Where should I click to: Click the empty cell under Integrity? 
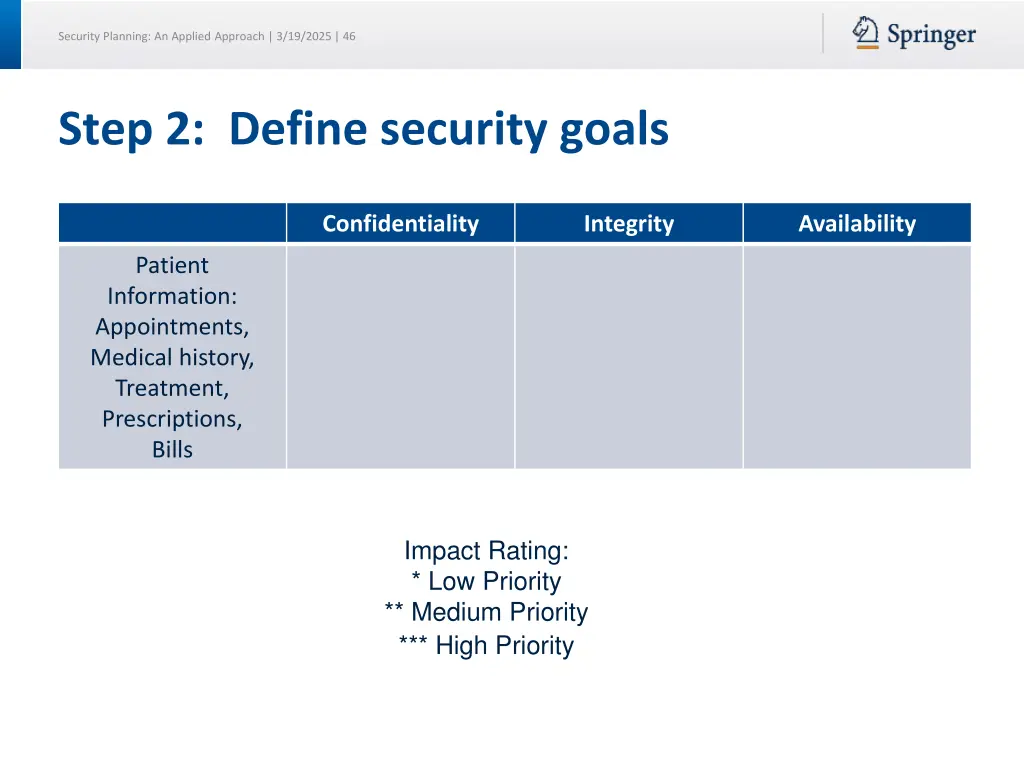tap(629, 357)
